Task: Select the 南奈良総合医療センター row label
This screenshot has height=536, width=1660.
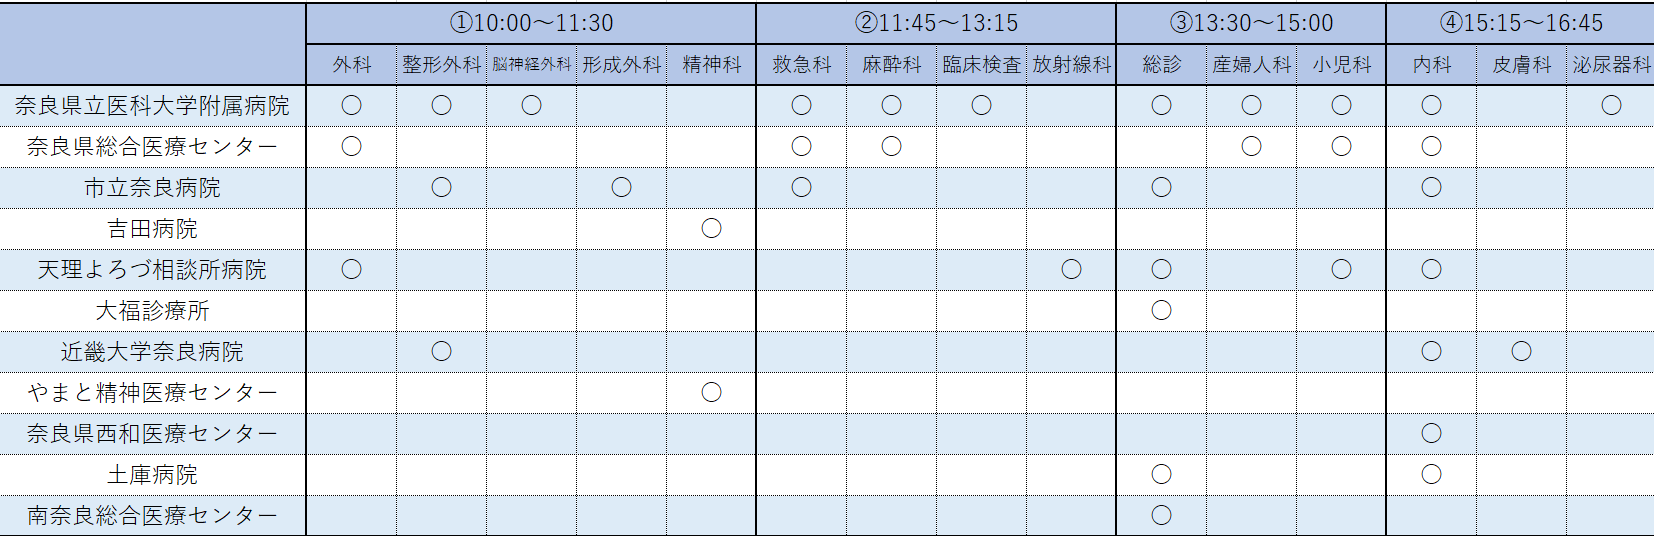Action: pyautogui.click(x=152, y=516)
